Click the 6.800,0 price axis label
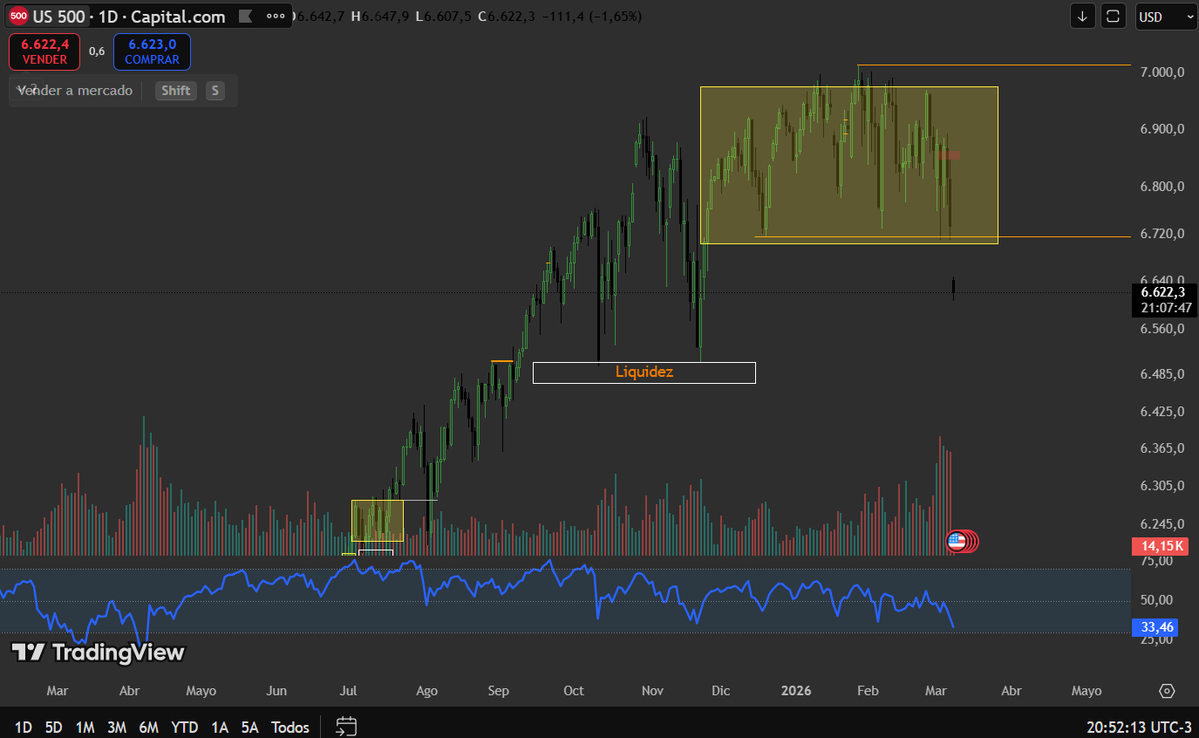The width and height of the screenshot is (1199, 738). tap(1162, 187)
